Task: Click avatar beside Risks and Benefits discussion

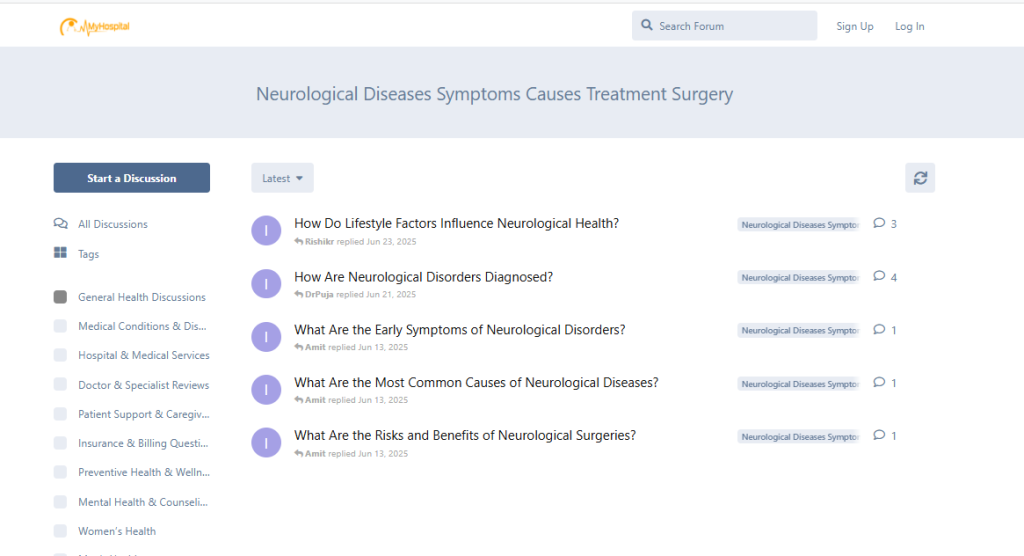Action: 266,443
